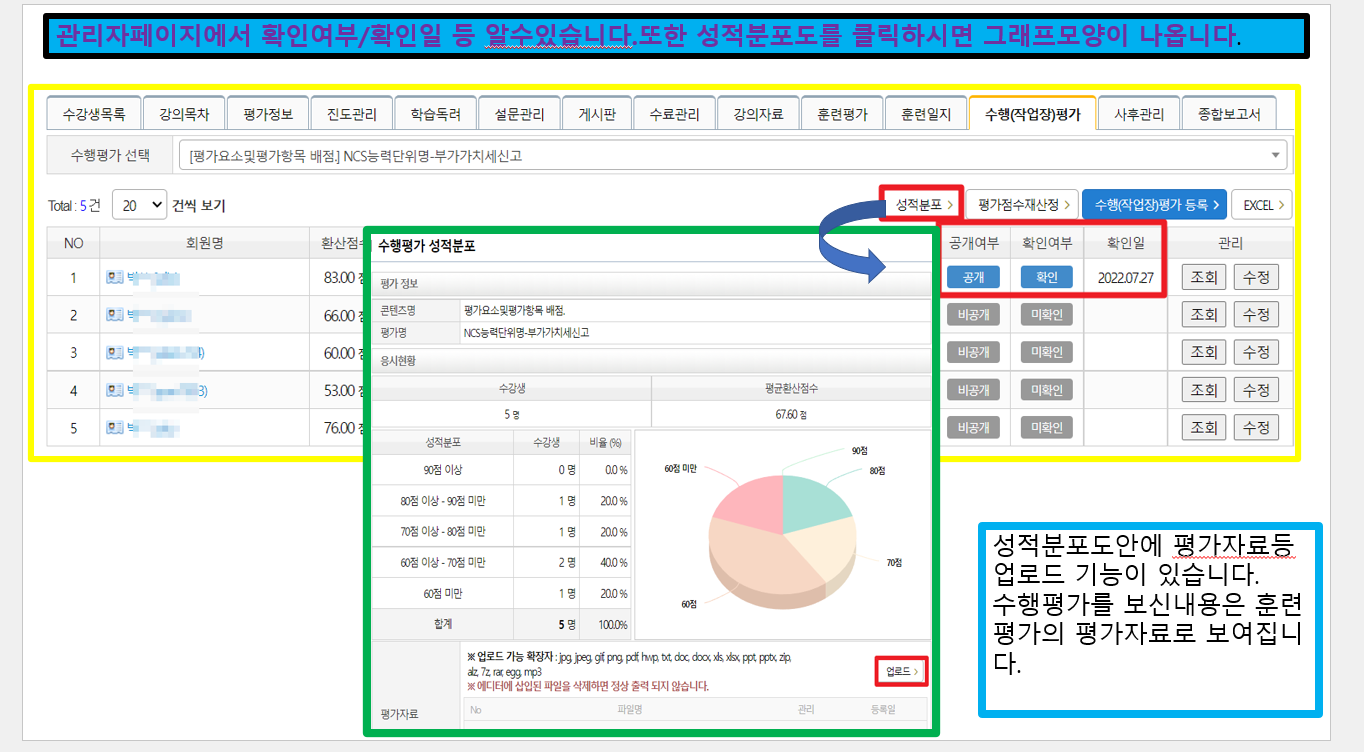Go to the 훈련평가 tab
The width and height of the screenshot is (1364, 752).
coord(842,114)
